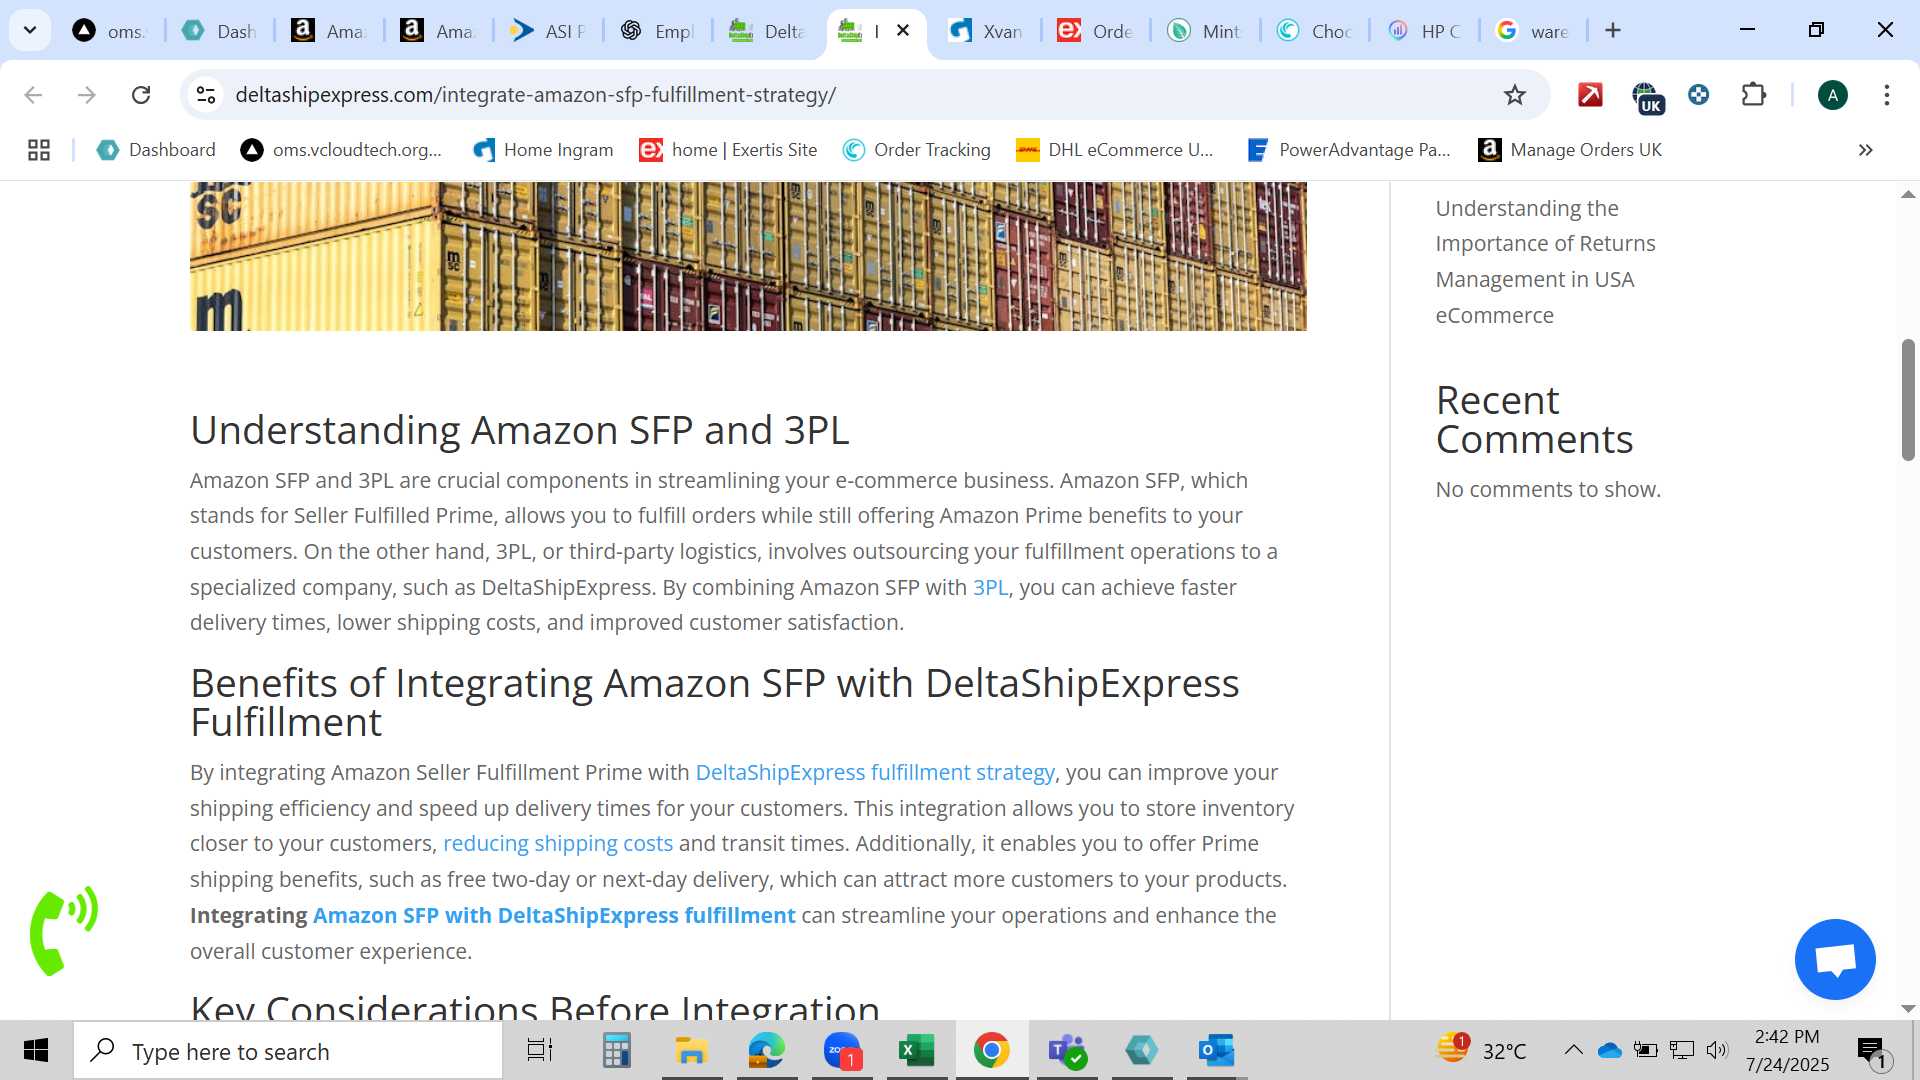Open the Dashboard bookmark

[x=156, y=150]
